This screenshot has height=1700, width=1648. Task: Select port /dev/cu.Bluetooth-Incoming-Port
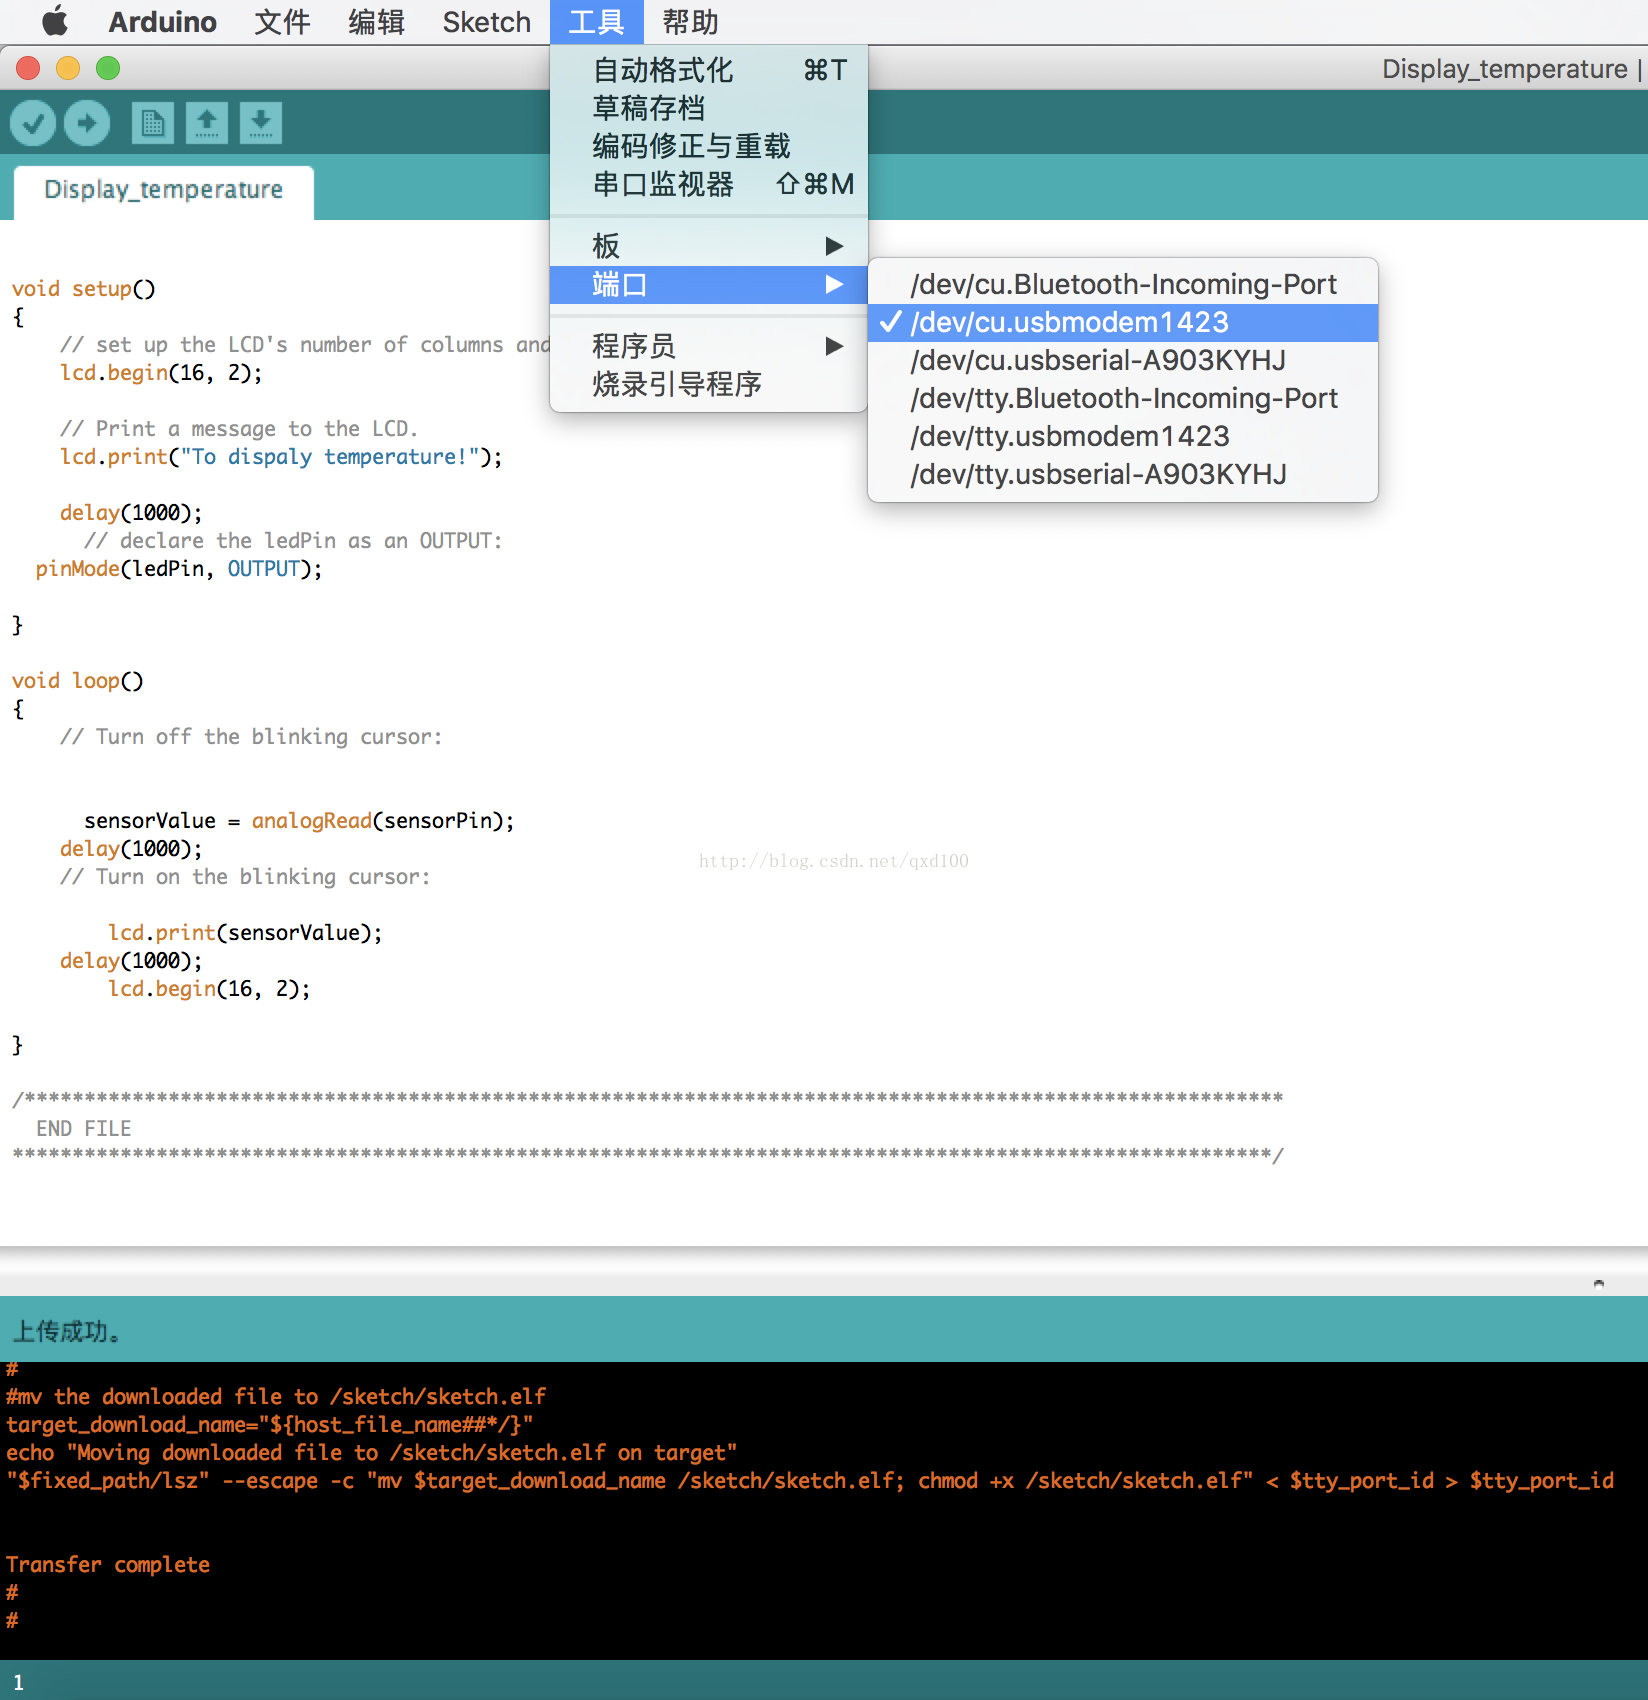click(1123, 284)
